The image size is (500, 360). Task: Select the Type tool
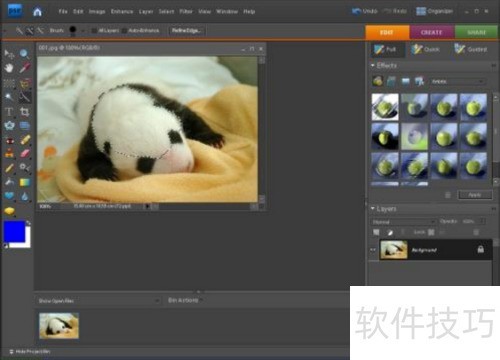(9, 111)
